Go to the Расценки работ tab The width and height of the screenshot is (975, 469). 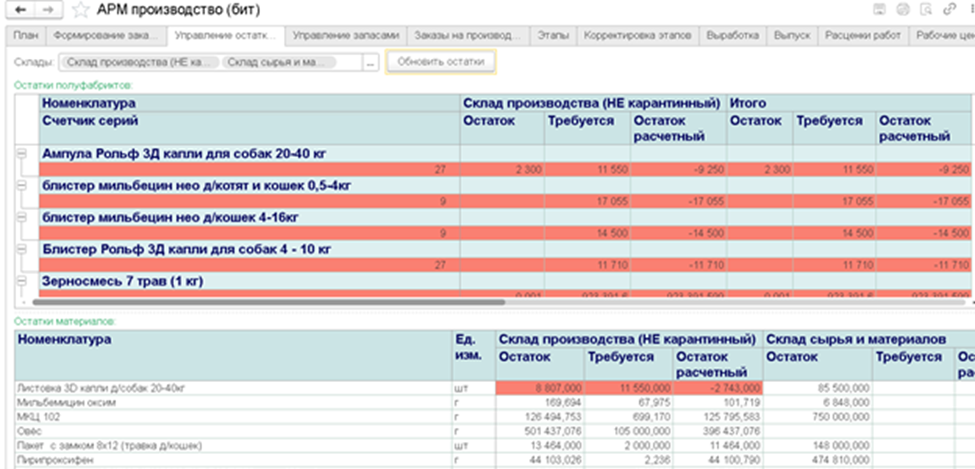[862, 36]
